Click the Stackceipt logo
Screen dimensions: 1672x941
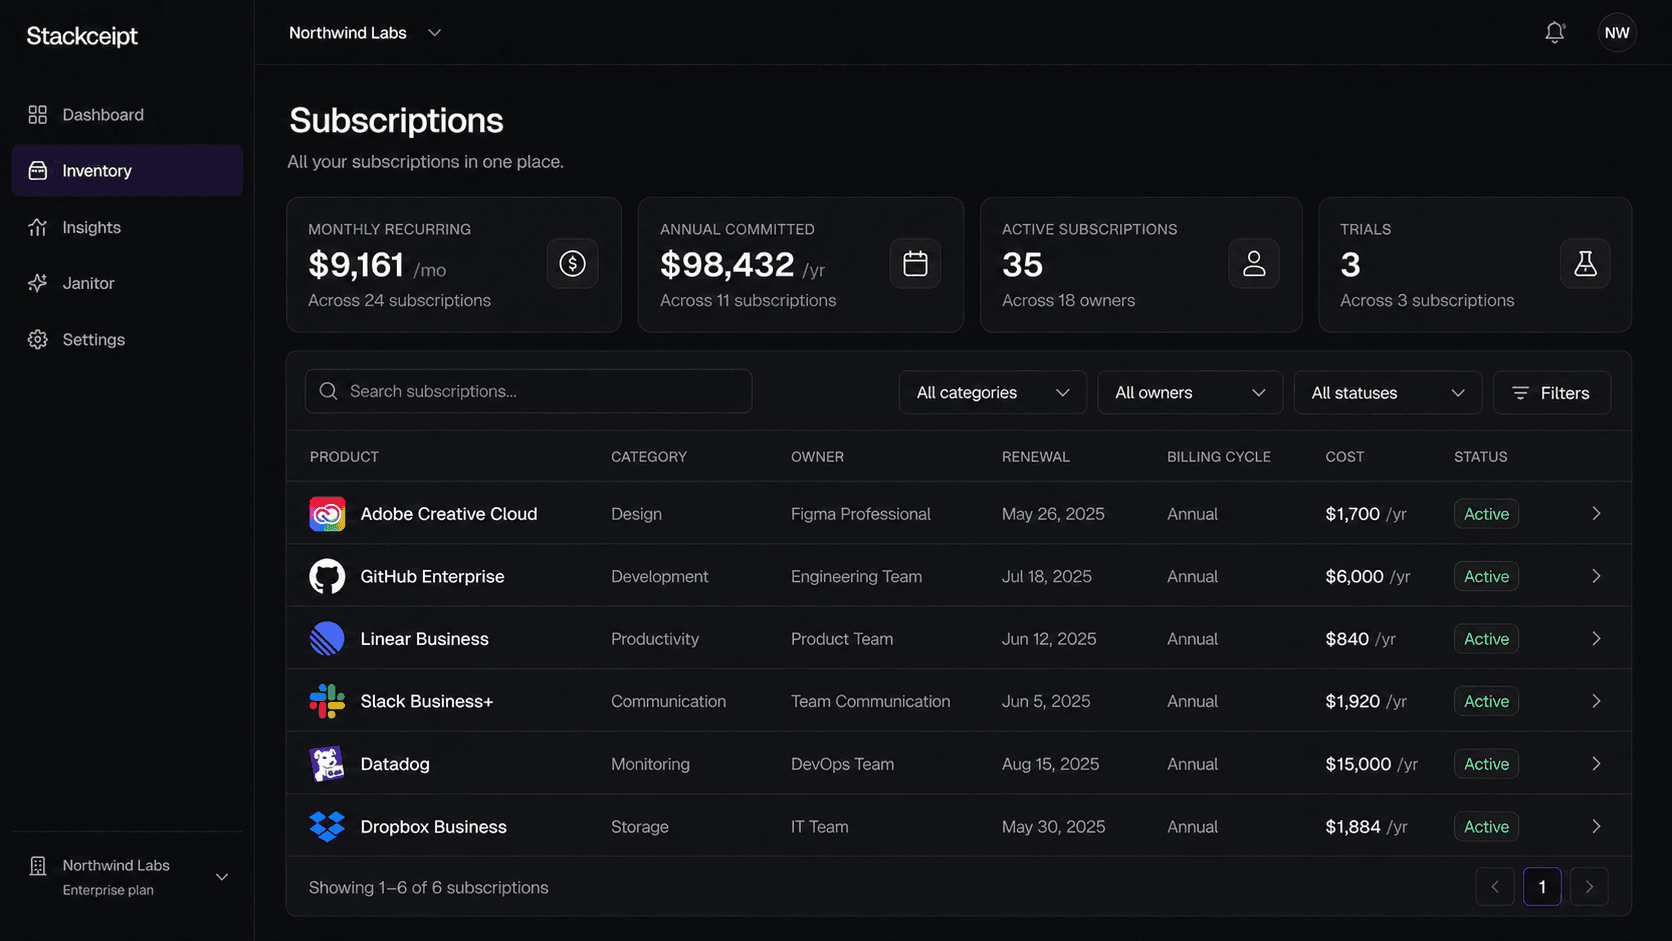coord(82,36)
